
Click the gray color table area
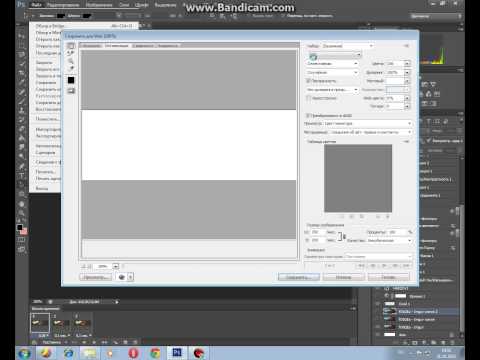(x=358, y=178)
